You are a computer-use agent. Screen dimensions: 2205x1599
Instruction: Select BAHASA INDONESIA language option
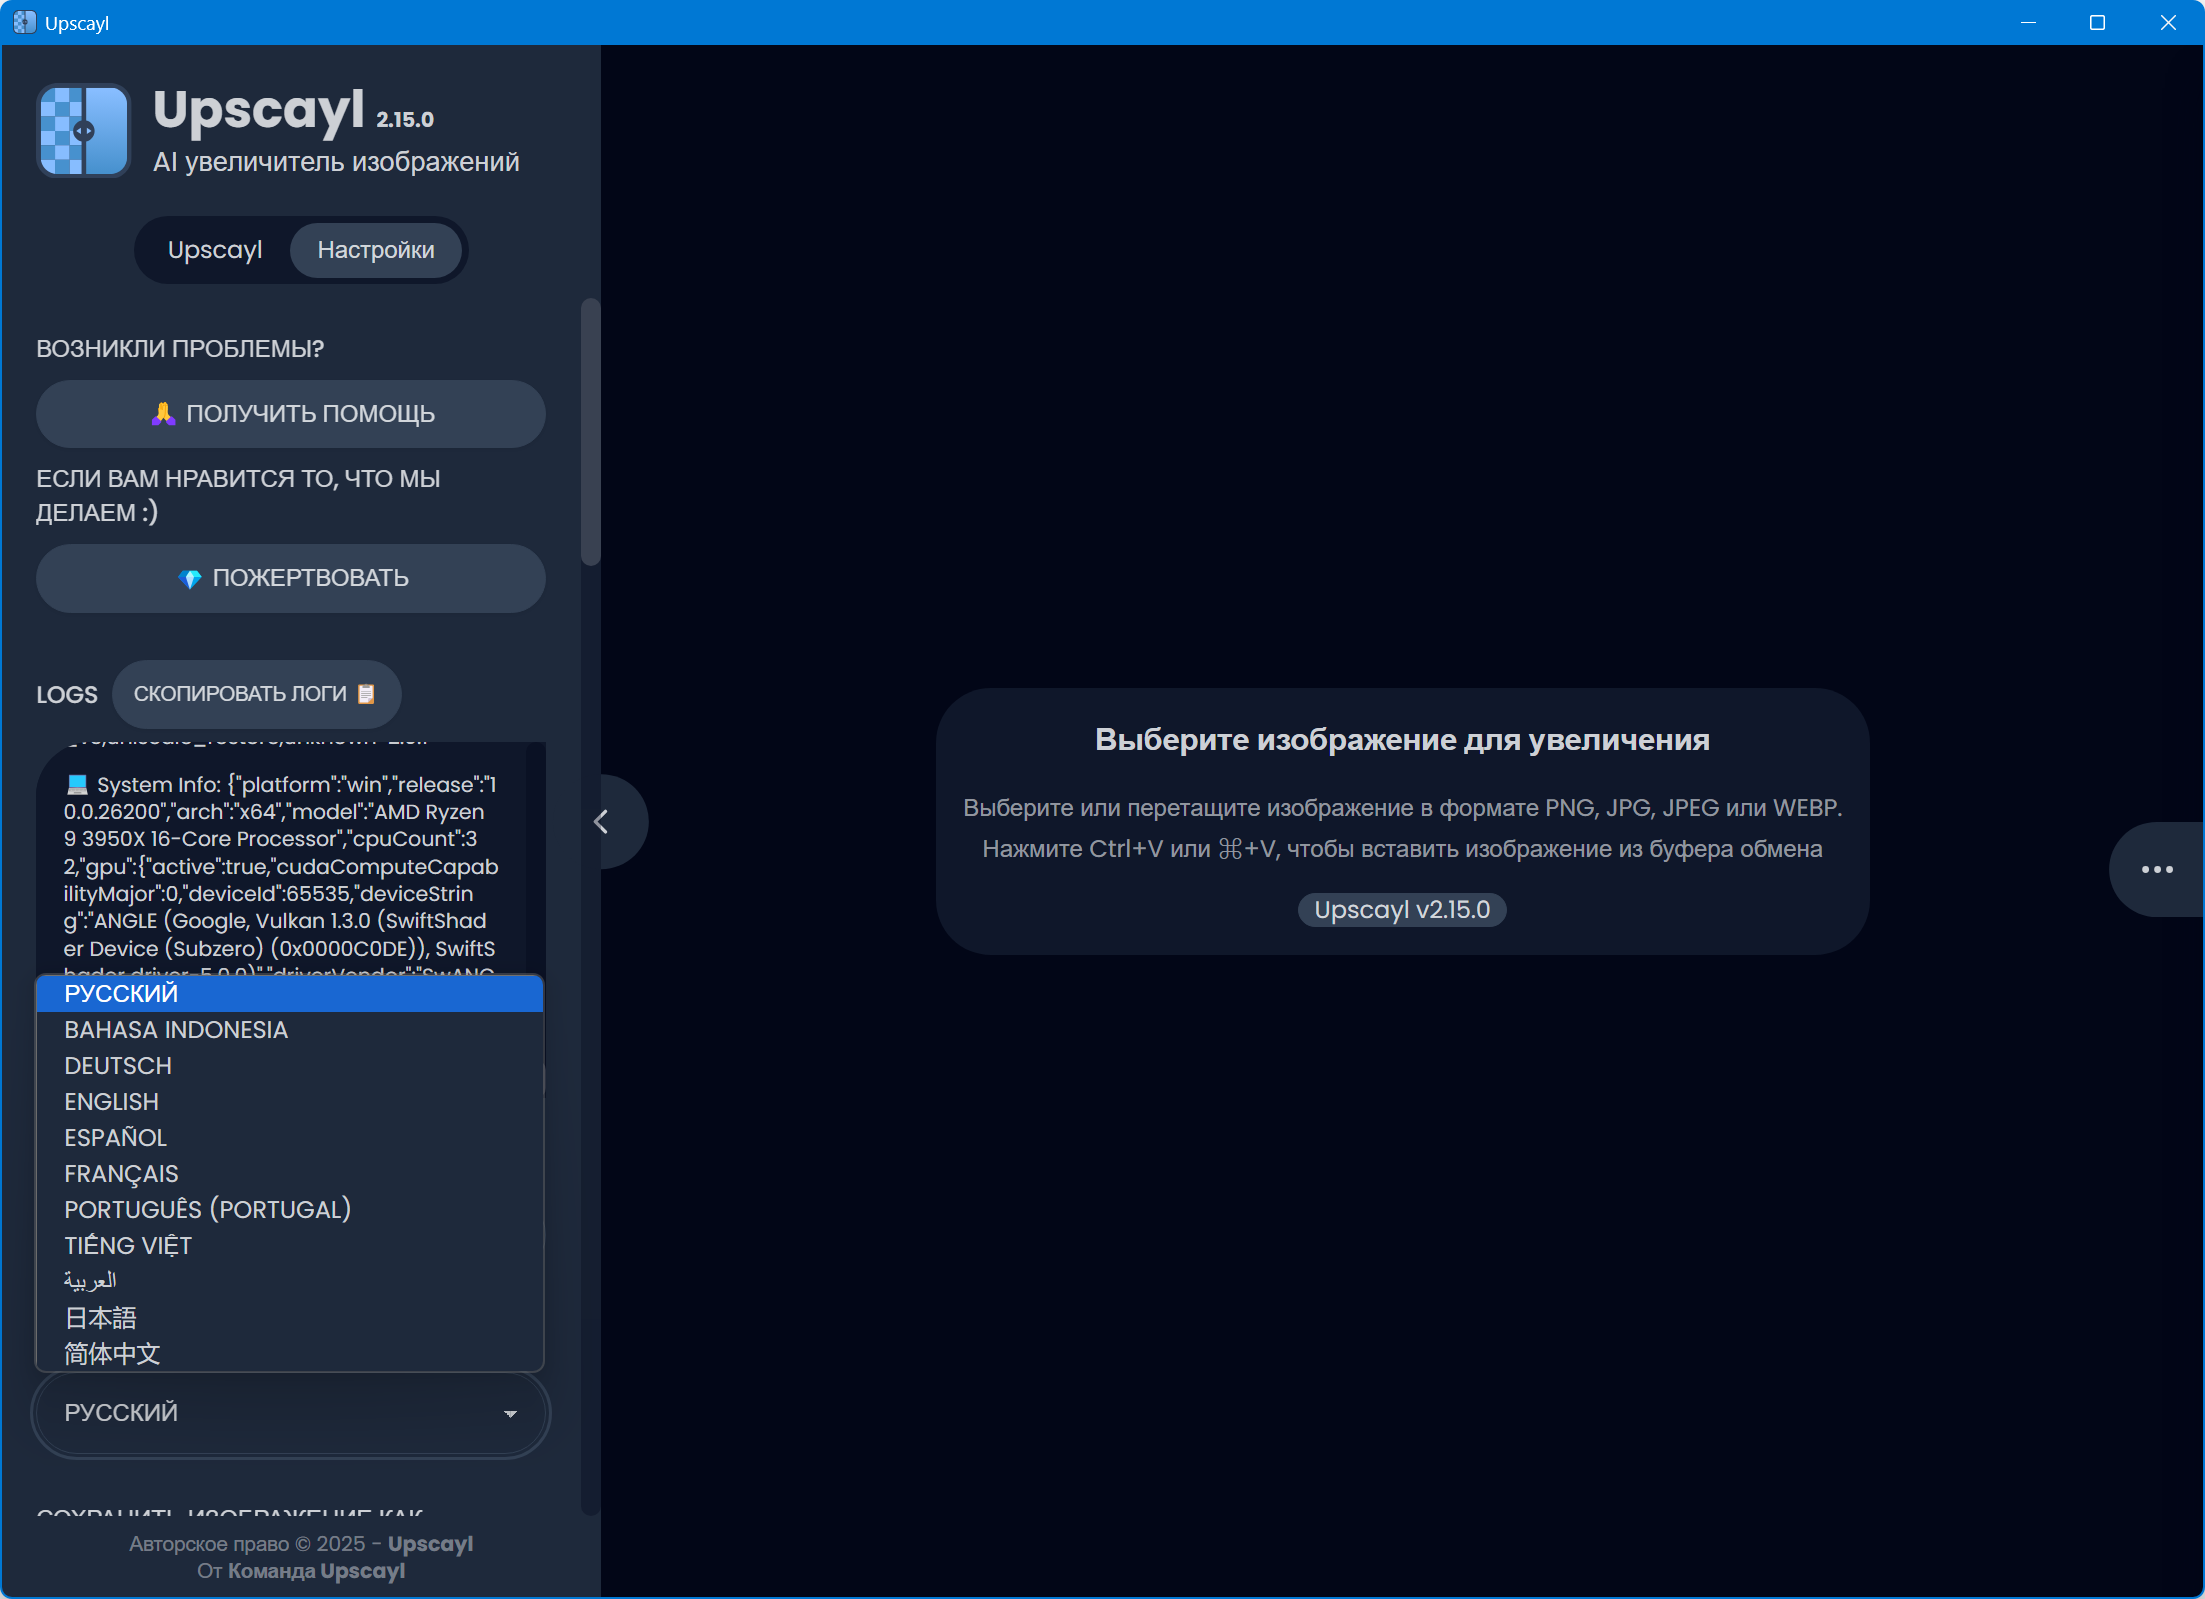[x=176, y=1030]
